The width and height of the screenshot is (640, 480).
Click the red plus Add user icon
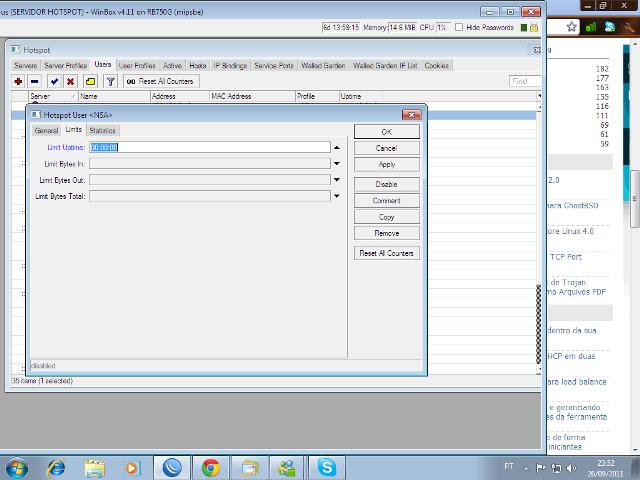point(18,81)
